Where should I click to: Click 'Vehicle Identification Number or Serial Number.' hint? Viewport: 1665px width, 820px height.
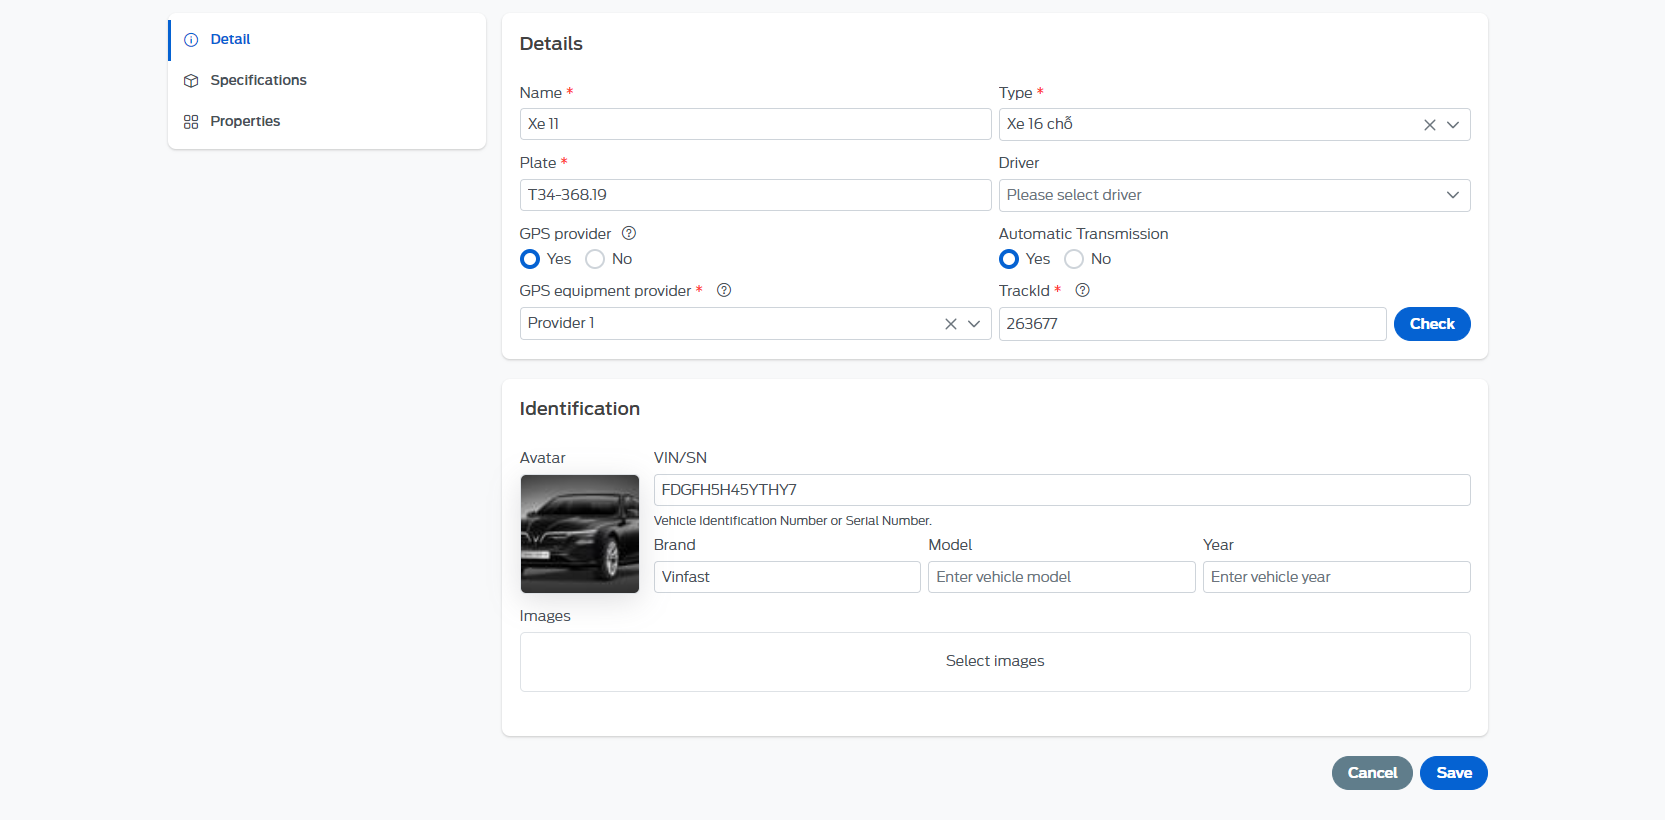tap(793, 521)
